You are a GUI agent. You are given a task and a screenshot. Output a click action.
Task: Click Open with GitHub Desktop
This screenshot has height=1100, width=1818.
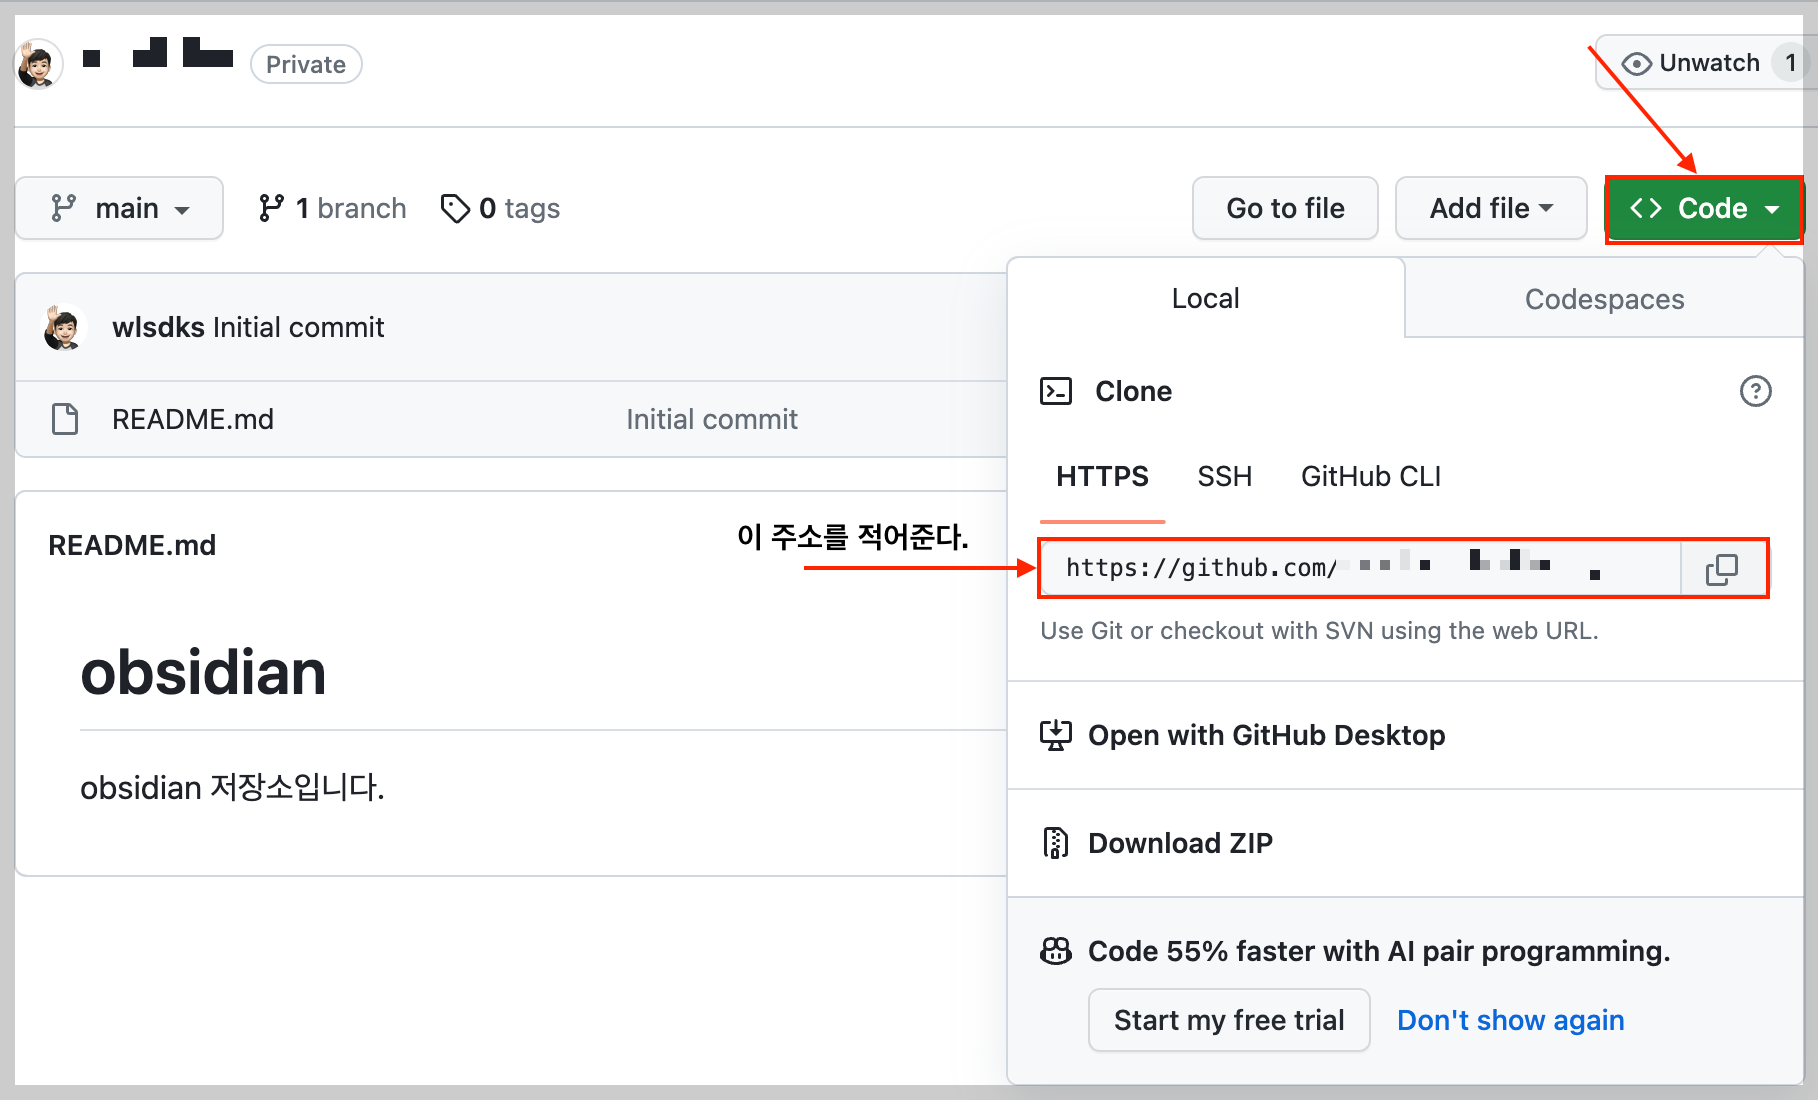[1266, 735]
